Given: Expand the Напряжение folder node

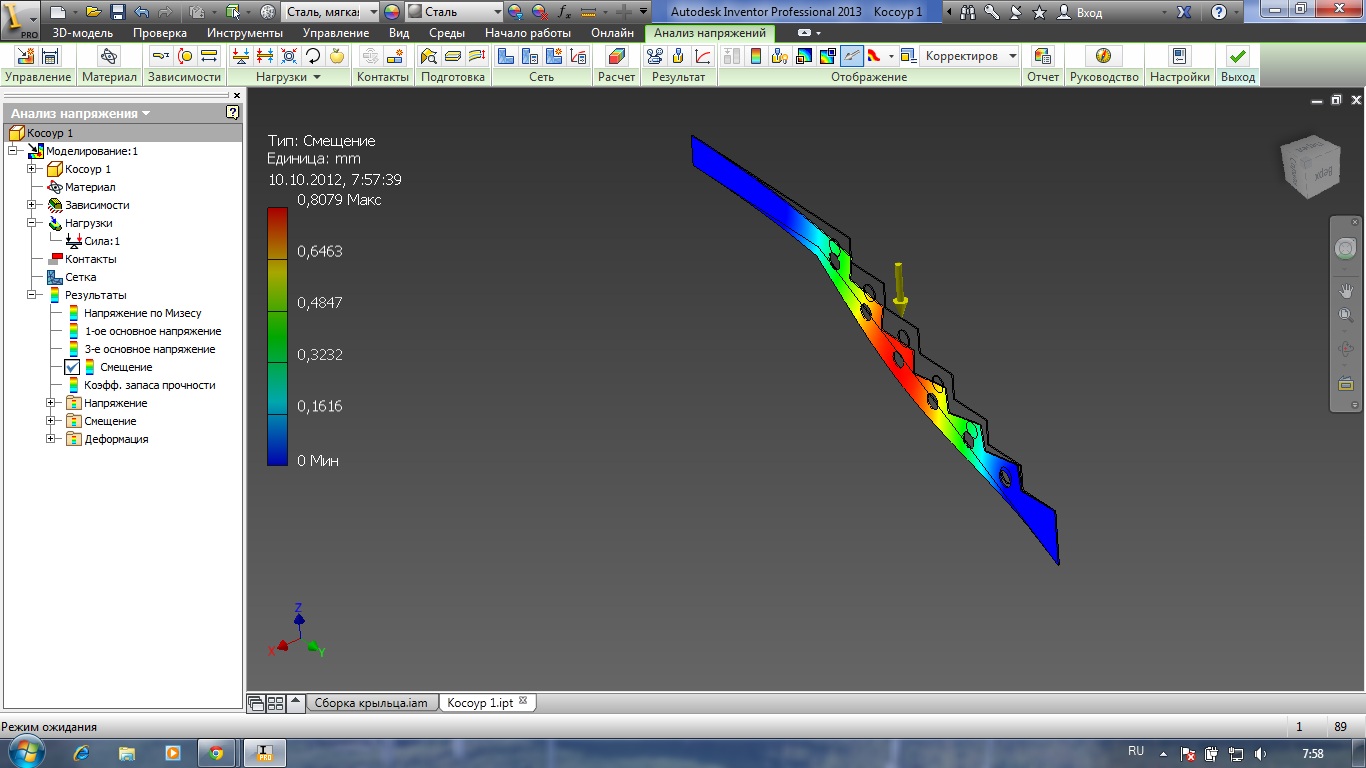Looking at the screenshot, I should [x=52, y=403].
